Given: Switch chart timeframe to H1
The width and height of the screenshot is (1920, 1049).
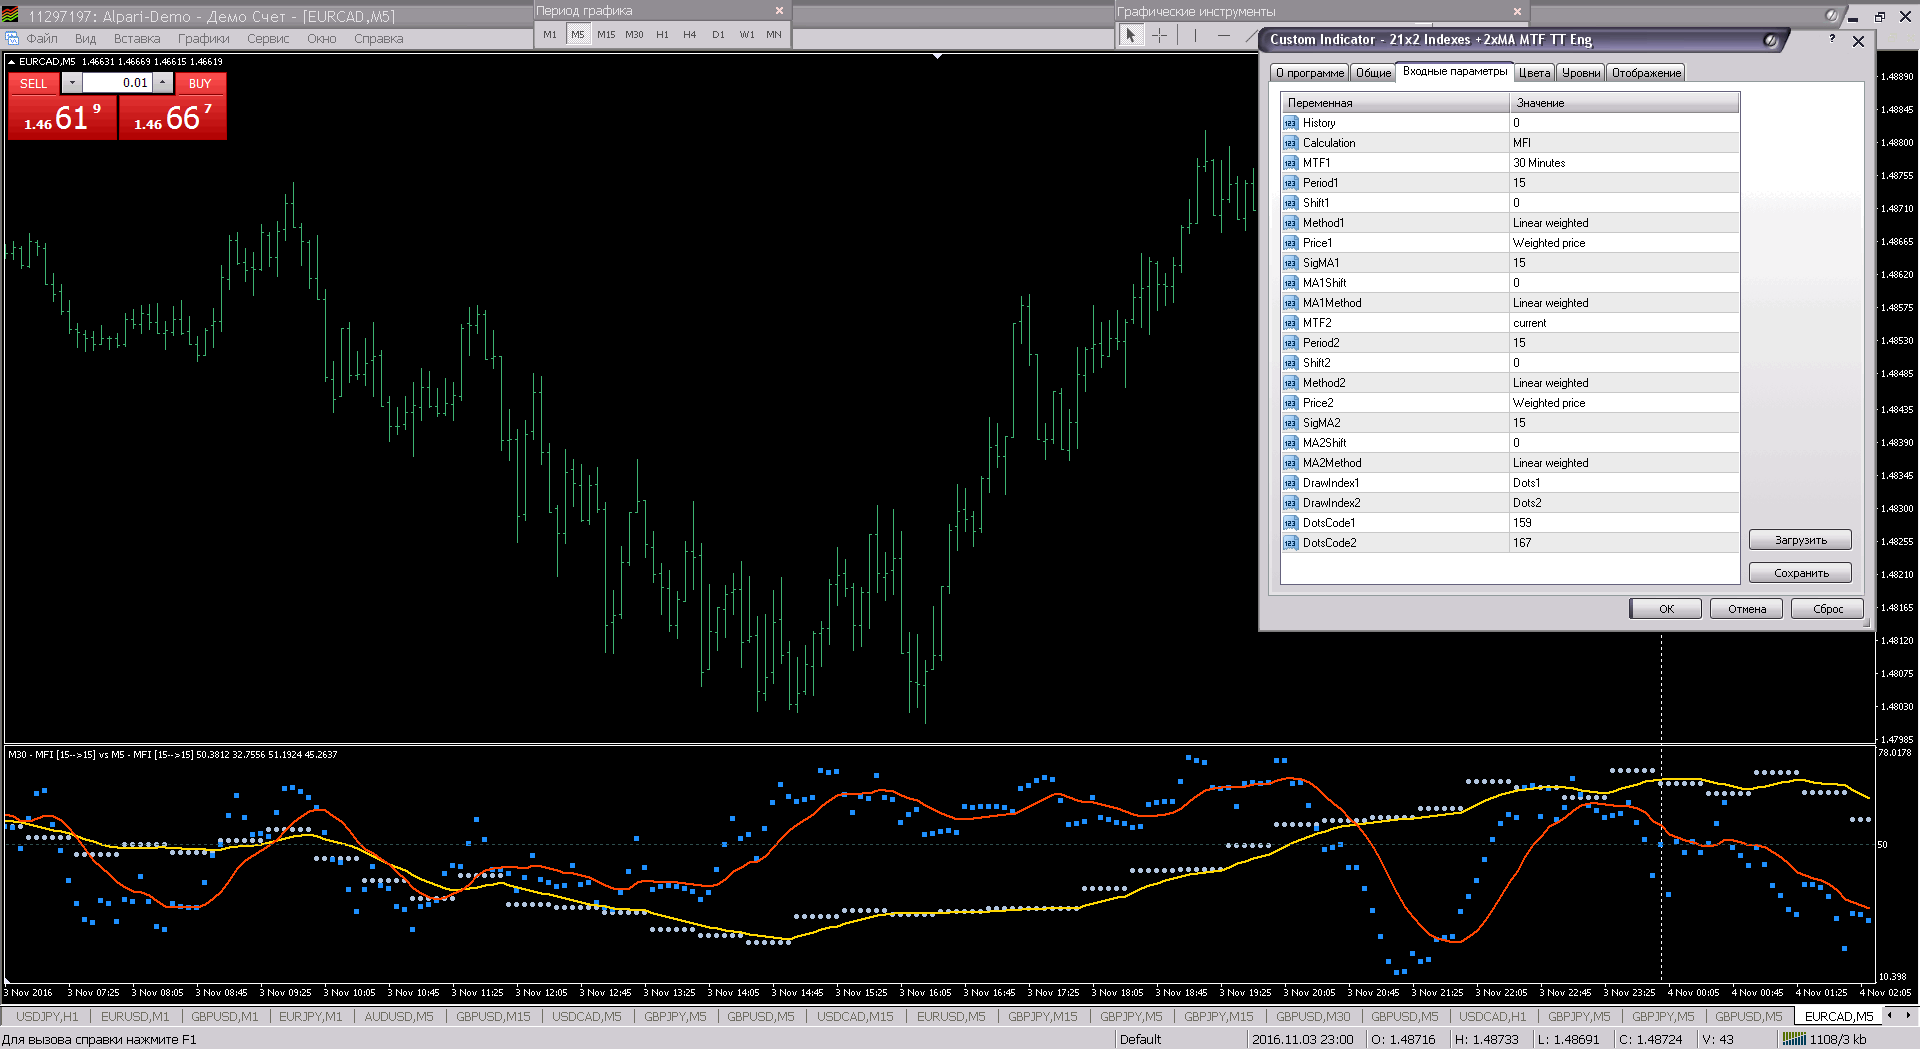Looking at the screenshot, I should [x=662, y=35].
